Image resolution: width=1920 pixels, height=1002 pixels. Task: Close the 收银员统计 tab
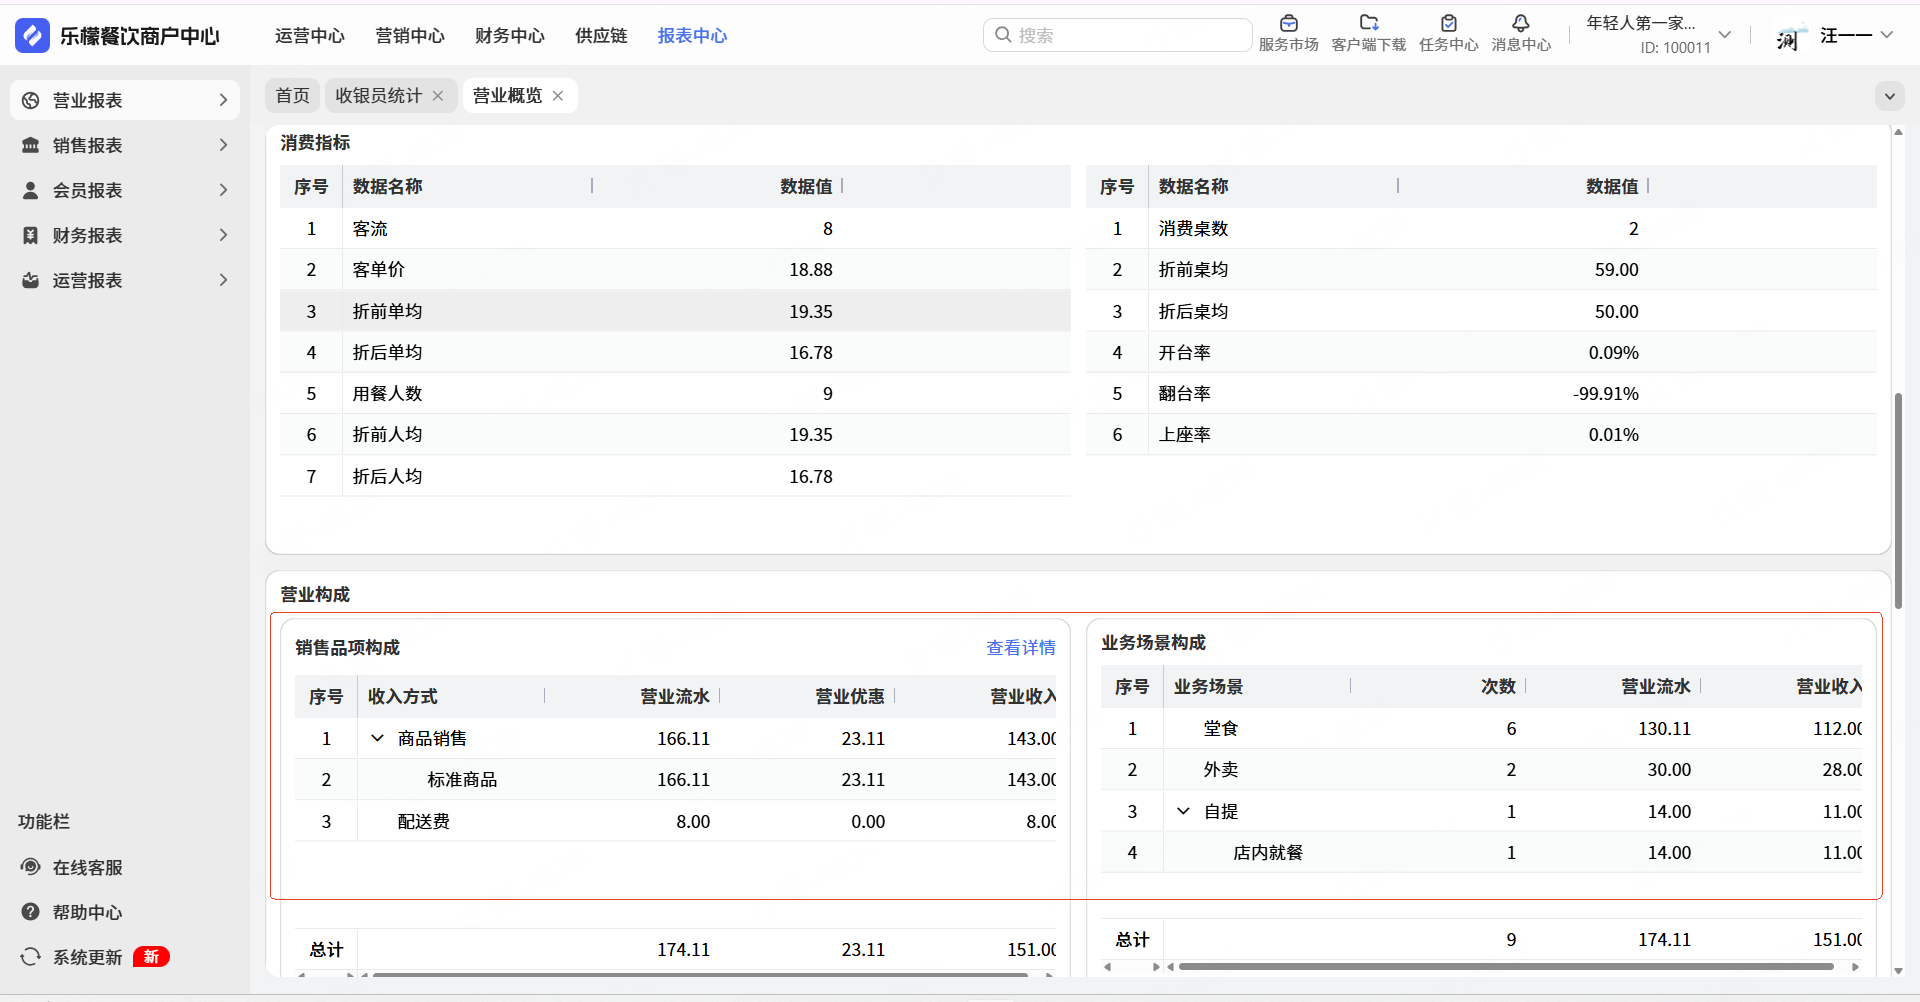click(x=438, y=96)
